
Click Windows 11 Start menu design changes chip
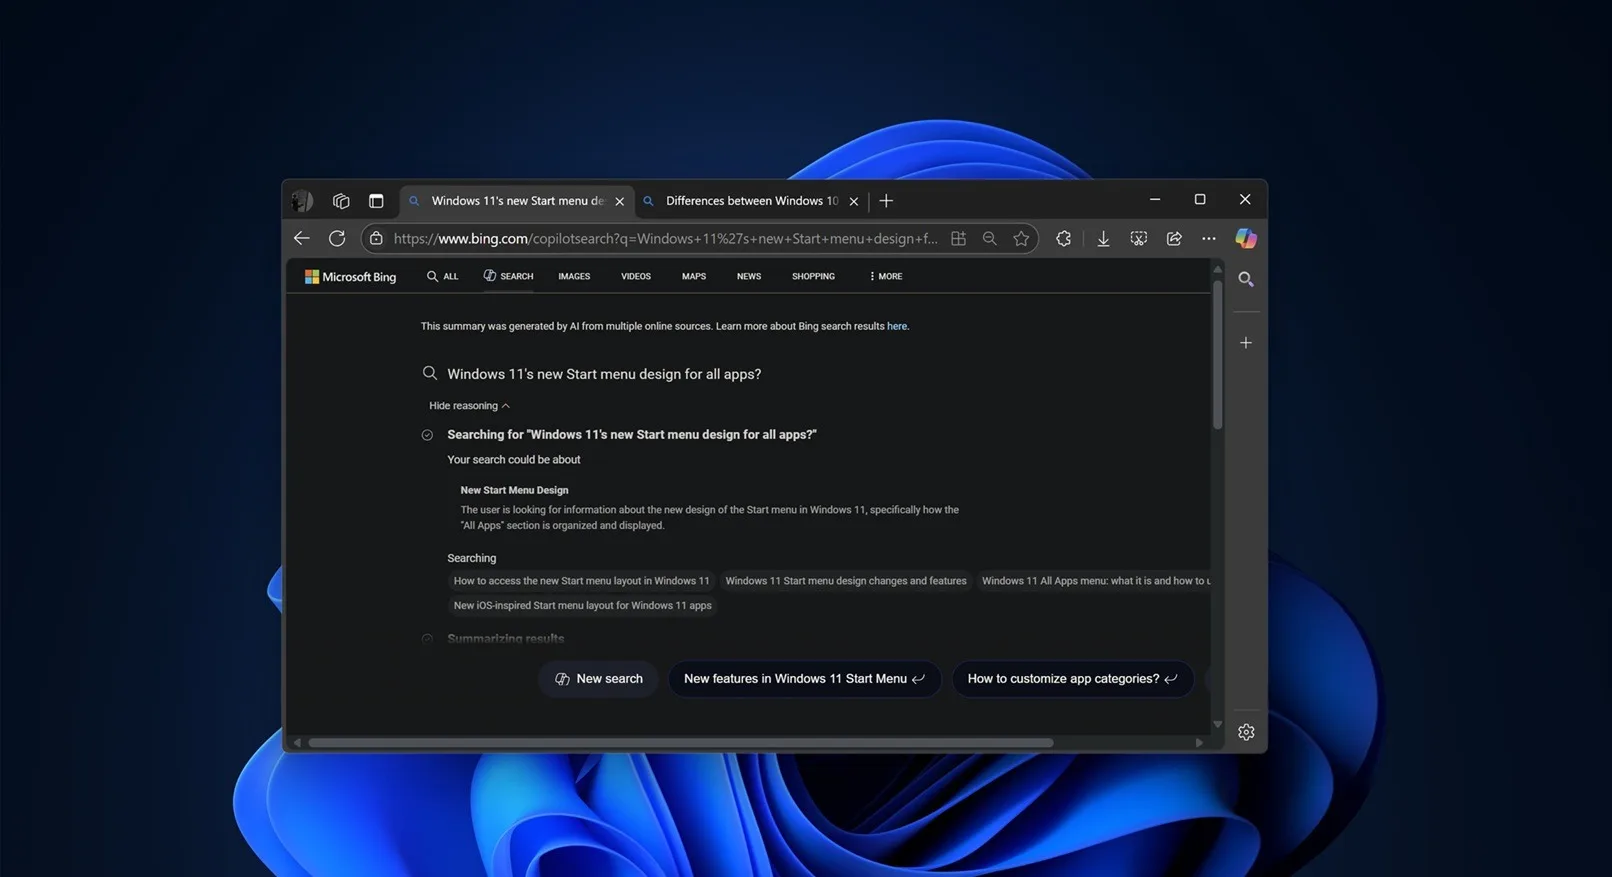[x=846, y=581]
